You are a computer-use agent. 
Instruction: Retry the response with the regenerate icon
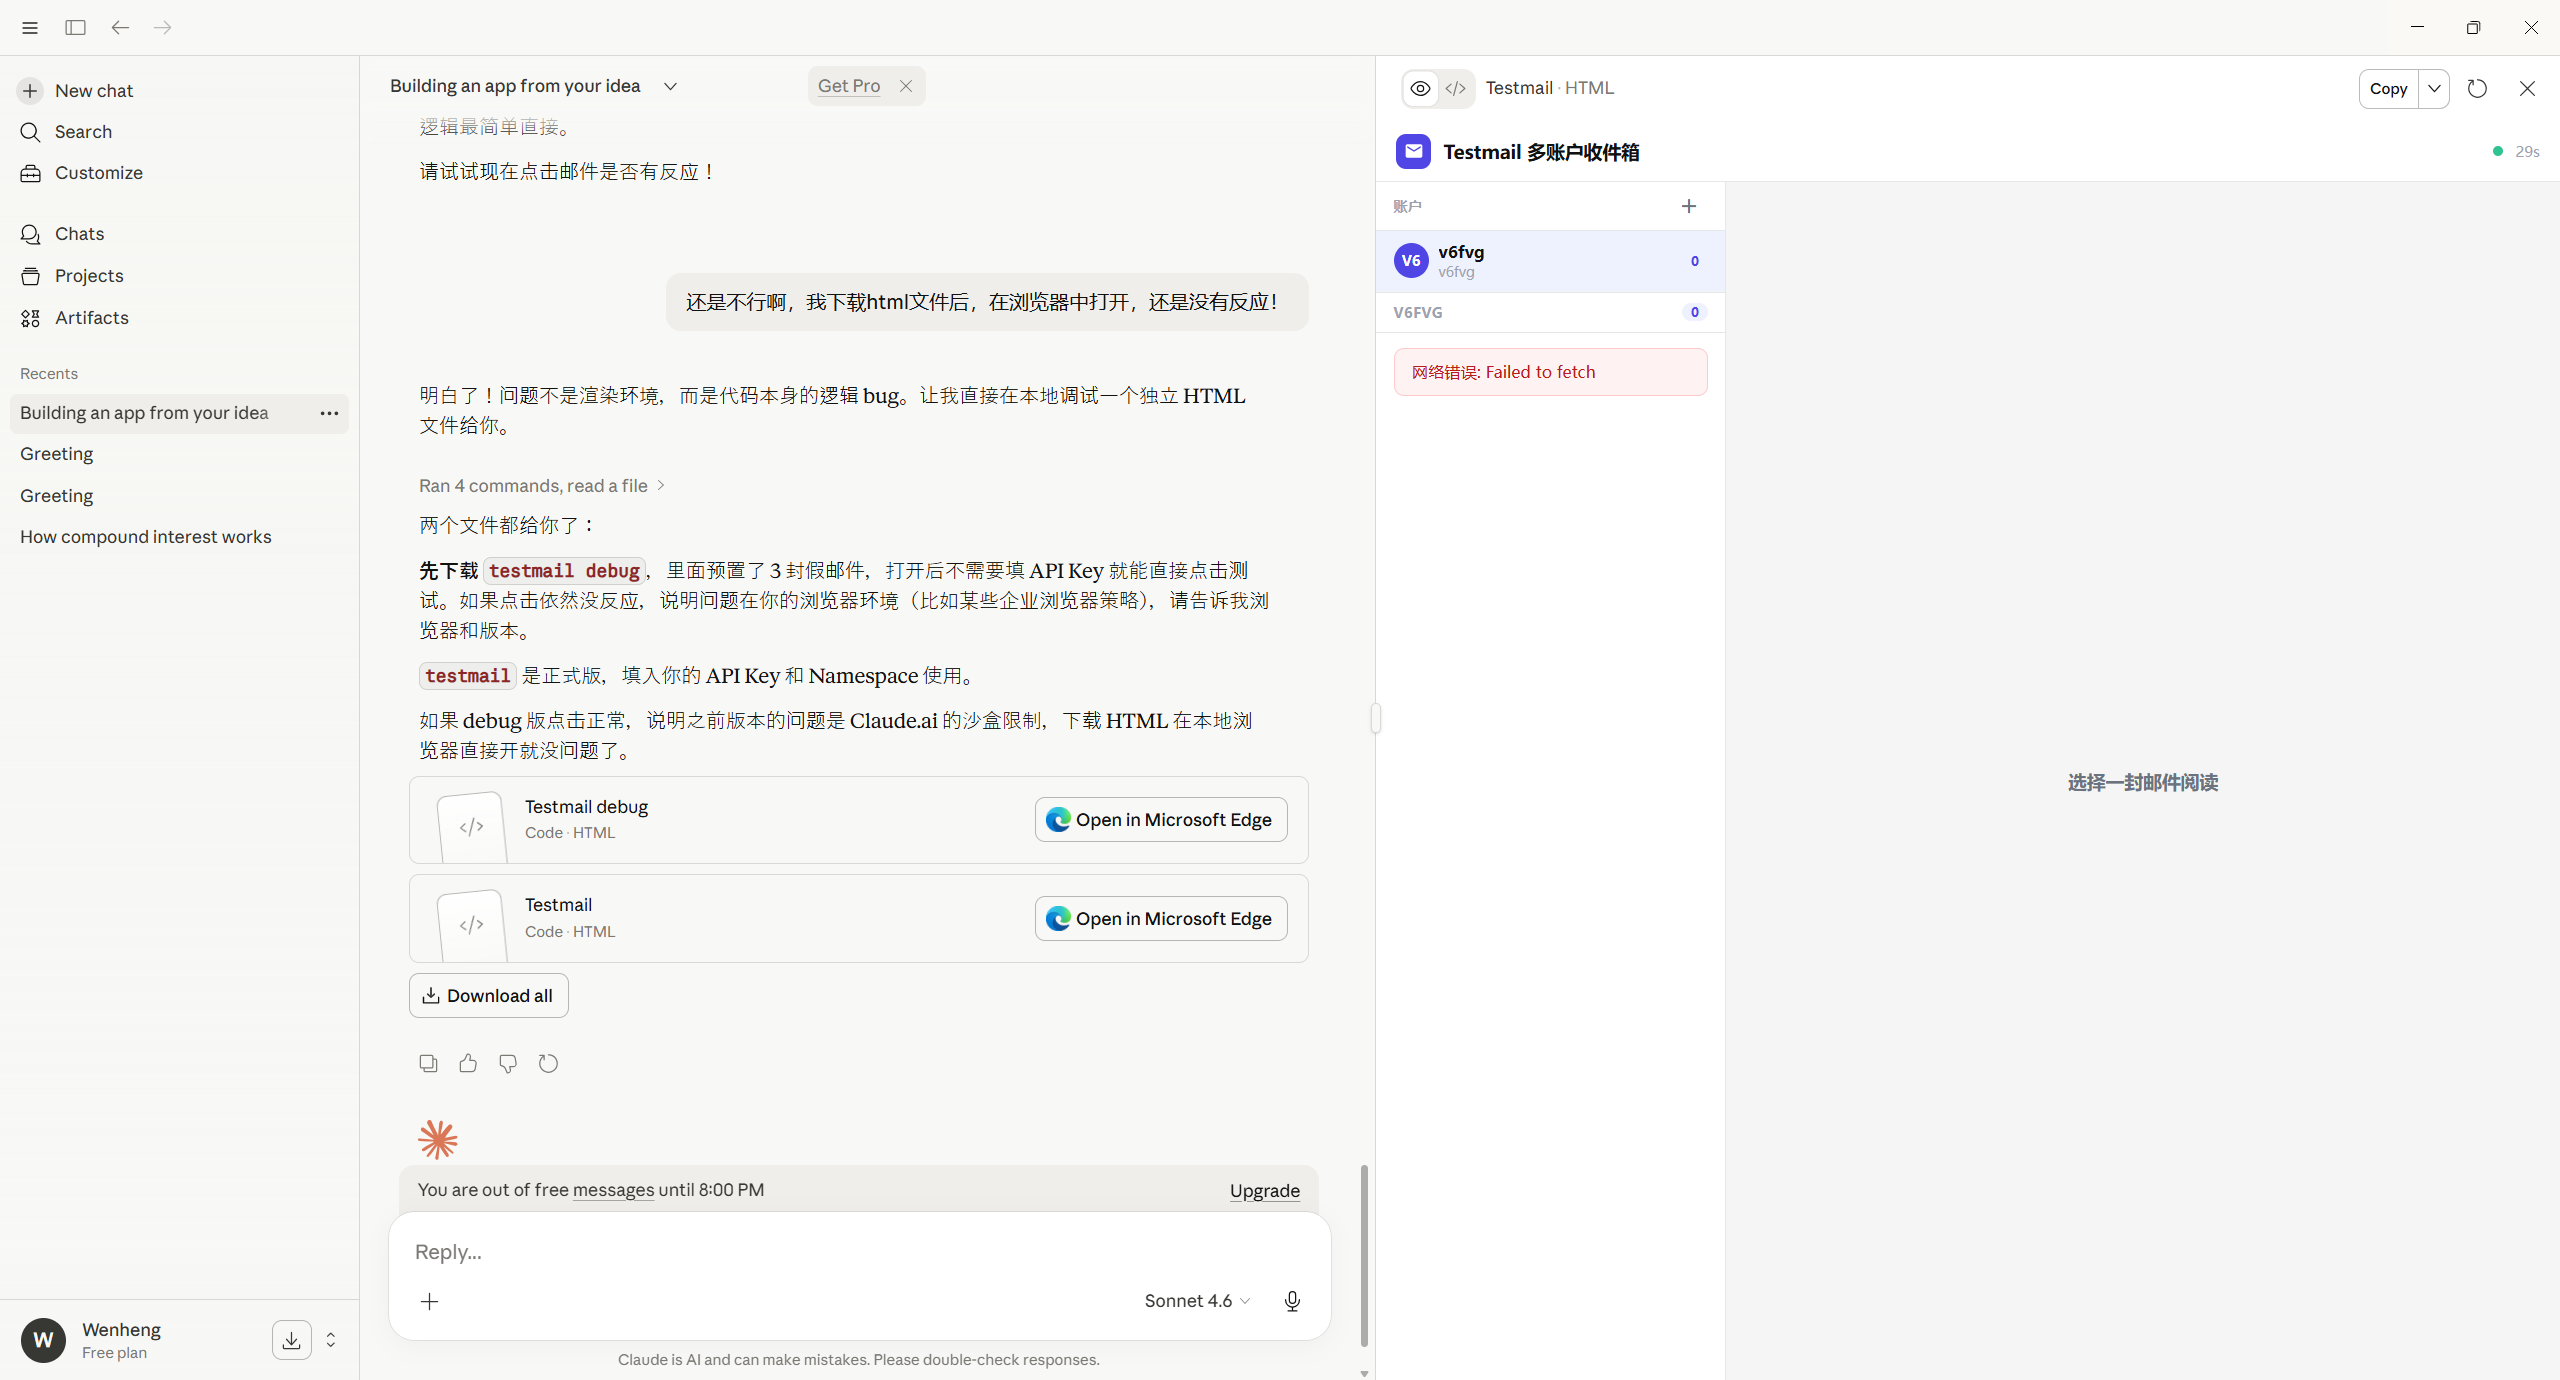click(x=548, y=1064)
